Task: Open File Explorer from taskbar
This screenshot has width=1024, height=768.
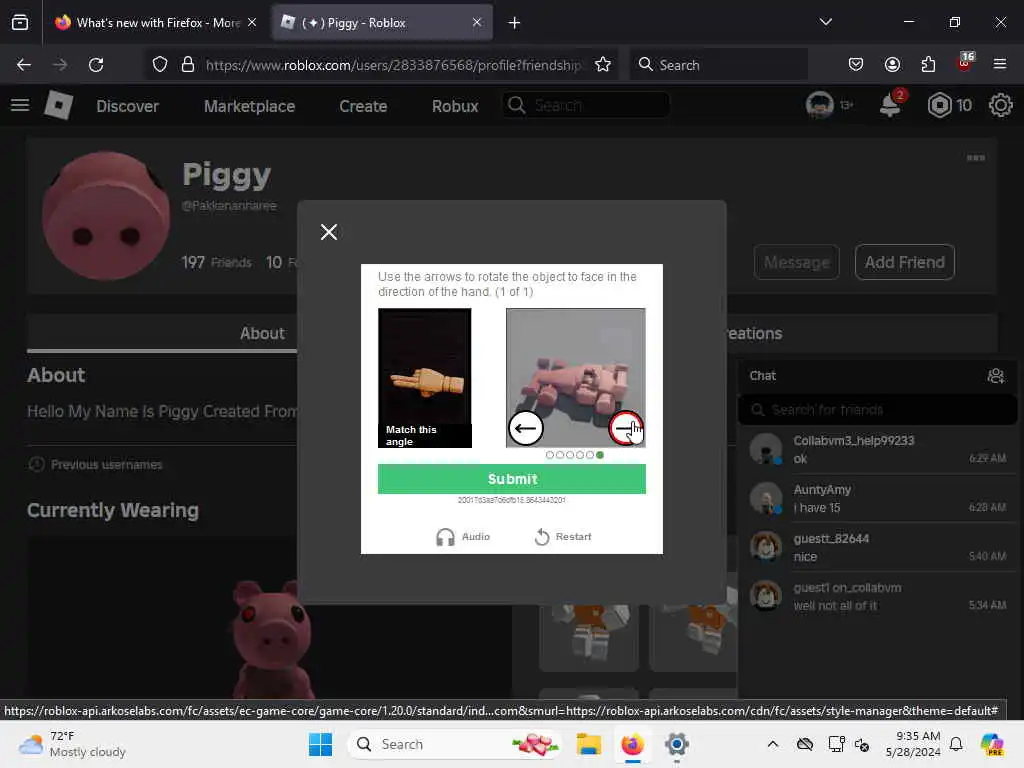Action: tap(588, 744)
